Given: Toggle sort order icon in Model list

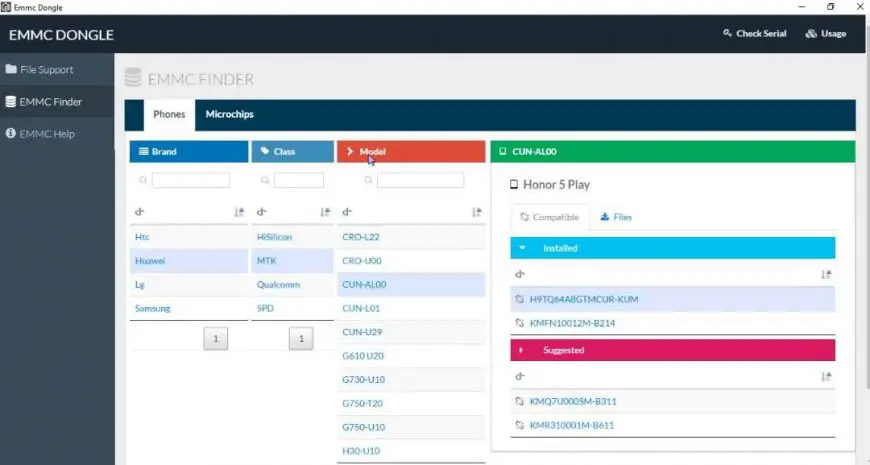Looking at the screenshot, I should [x=477, y=212].
